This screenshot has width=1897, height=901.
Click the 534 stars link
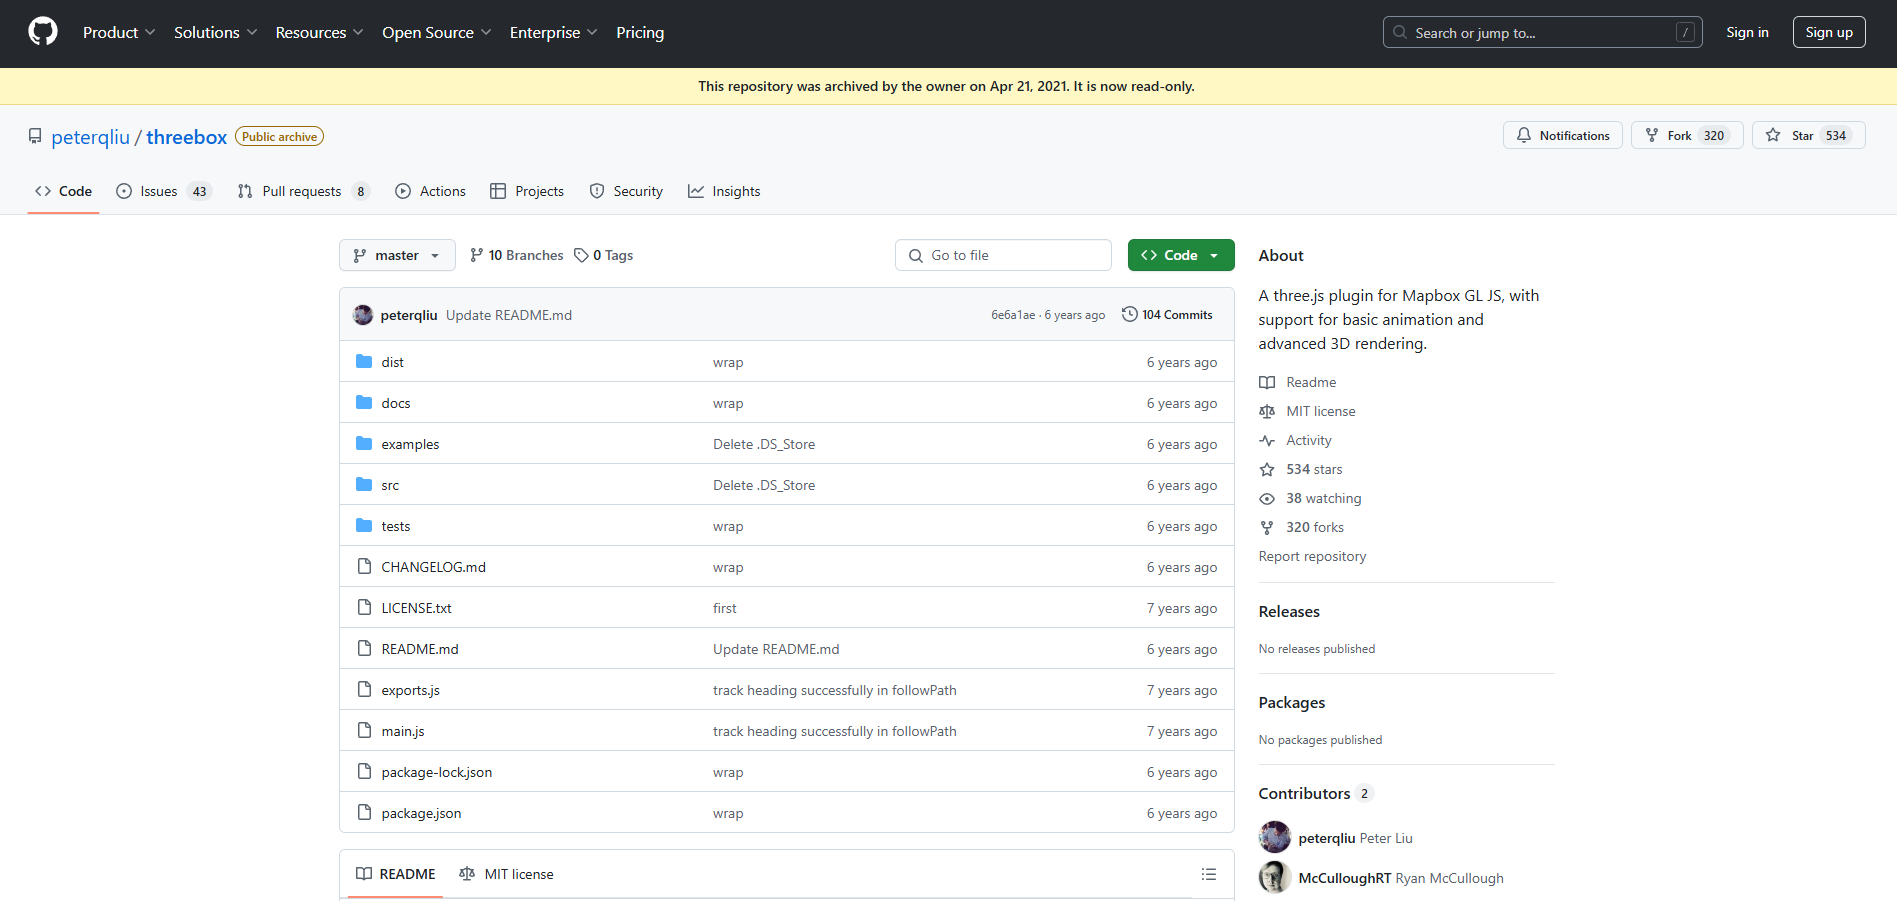click(x=1313, y=469)
